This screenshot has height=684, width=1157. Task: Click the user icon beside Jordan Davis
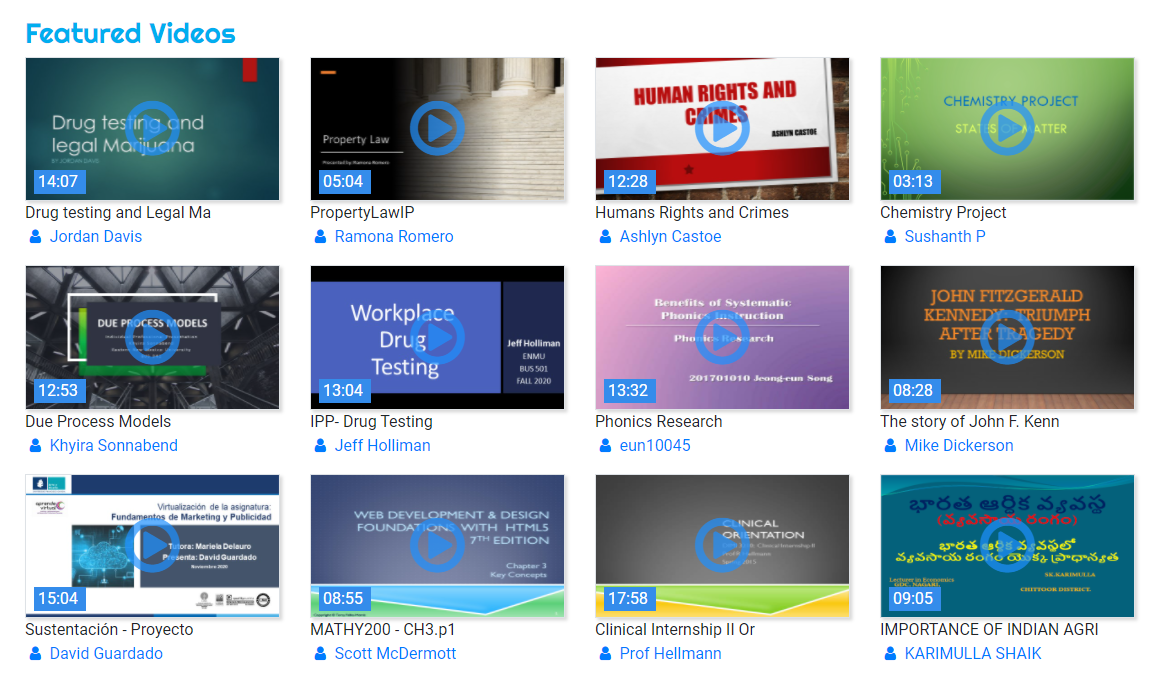tap(35, 237)
